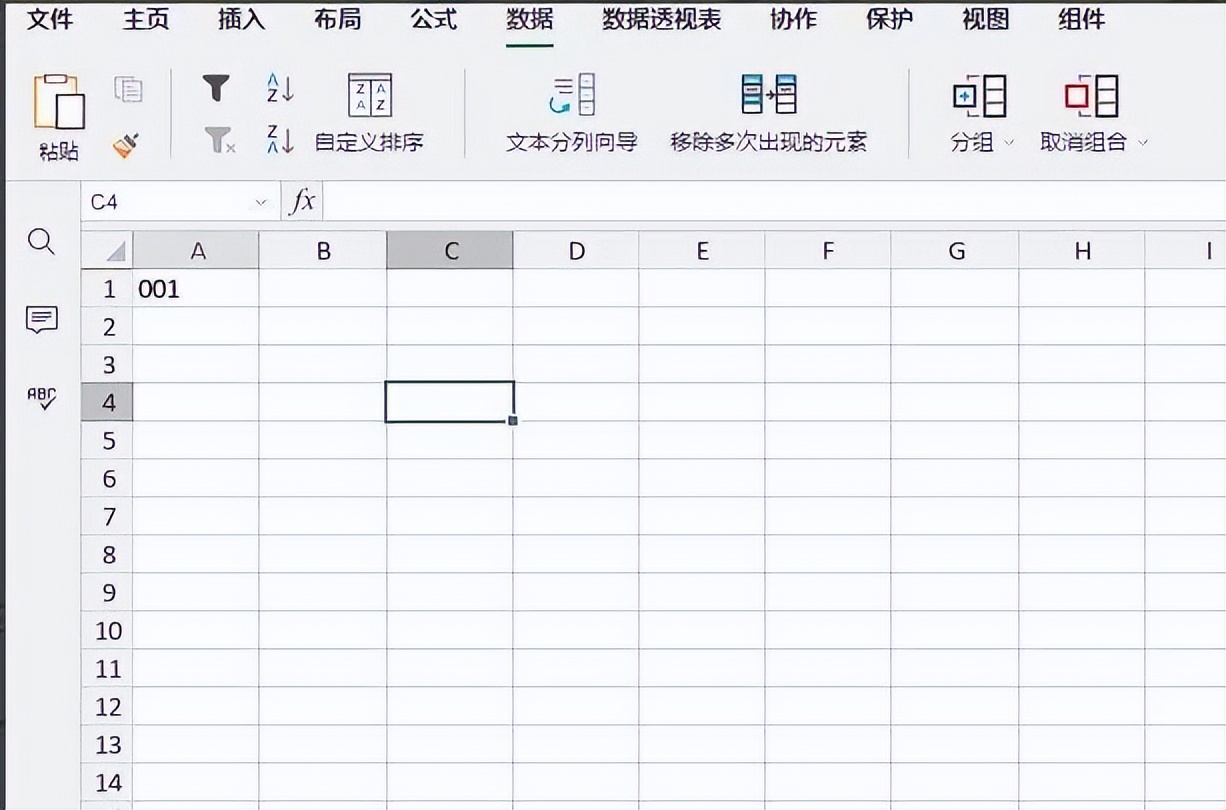Open the 文件 menu
This screenshot has width=1226, height=810.
tap(49, 18)
